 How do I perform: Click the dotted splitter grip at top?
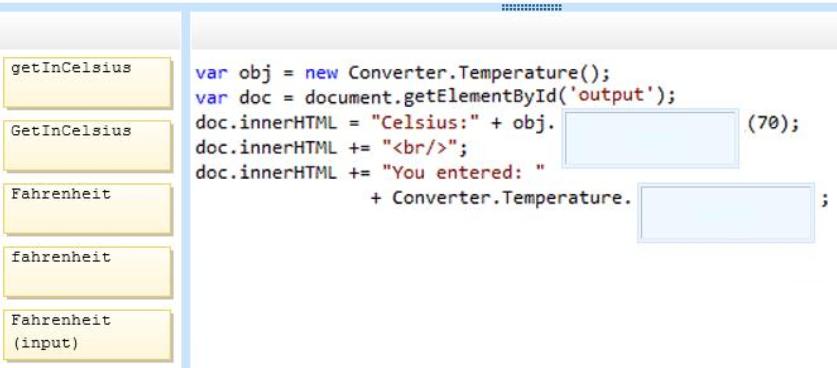[532, 7]
